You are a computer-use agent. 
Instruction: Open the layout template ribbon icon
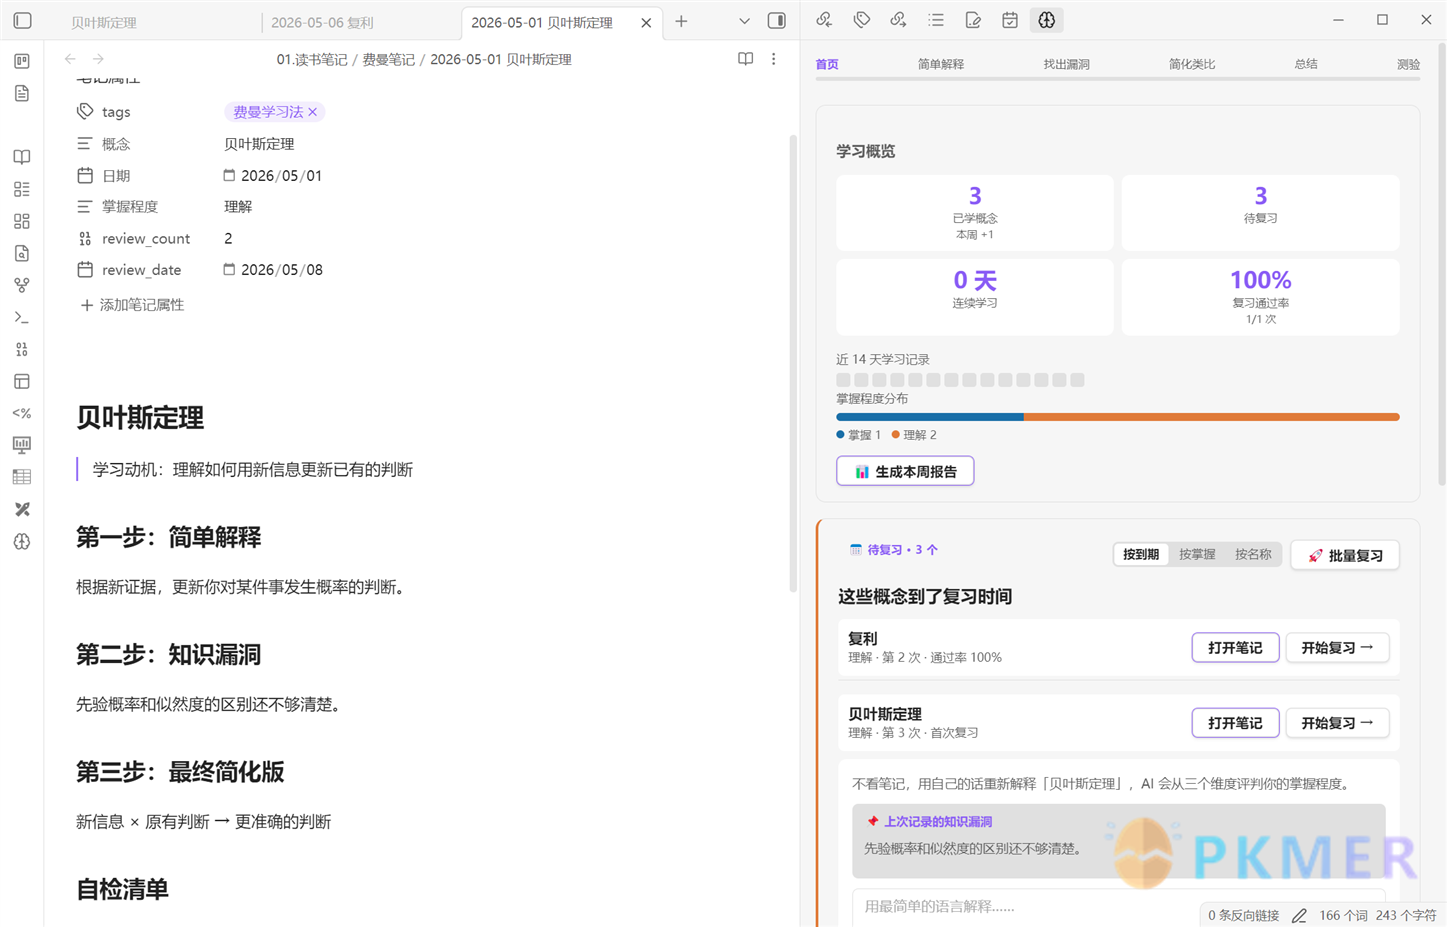[x=22, y=381]
